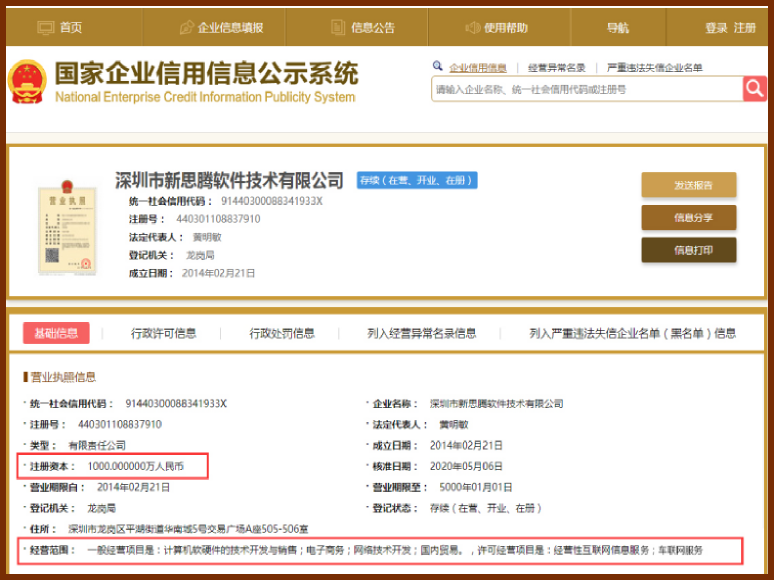The height and width of the screenshot is (580, 774).
Task: Switch to the 行政许可信息 tab
Action: click(163, 333)
